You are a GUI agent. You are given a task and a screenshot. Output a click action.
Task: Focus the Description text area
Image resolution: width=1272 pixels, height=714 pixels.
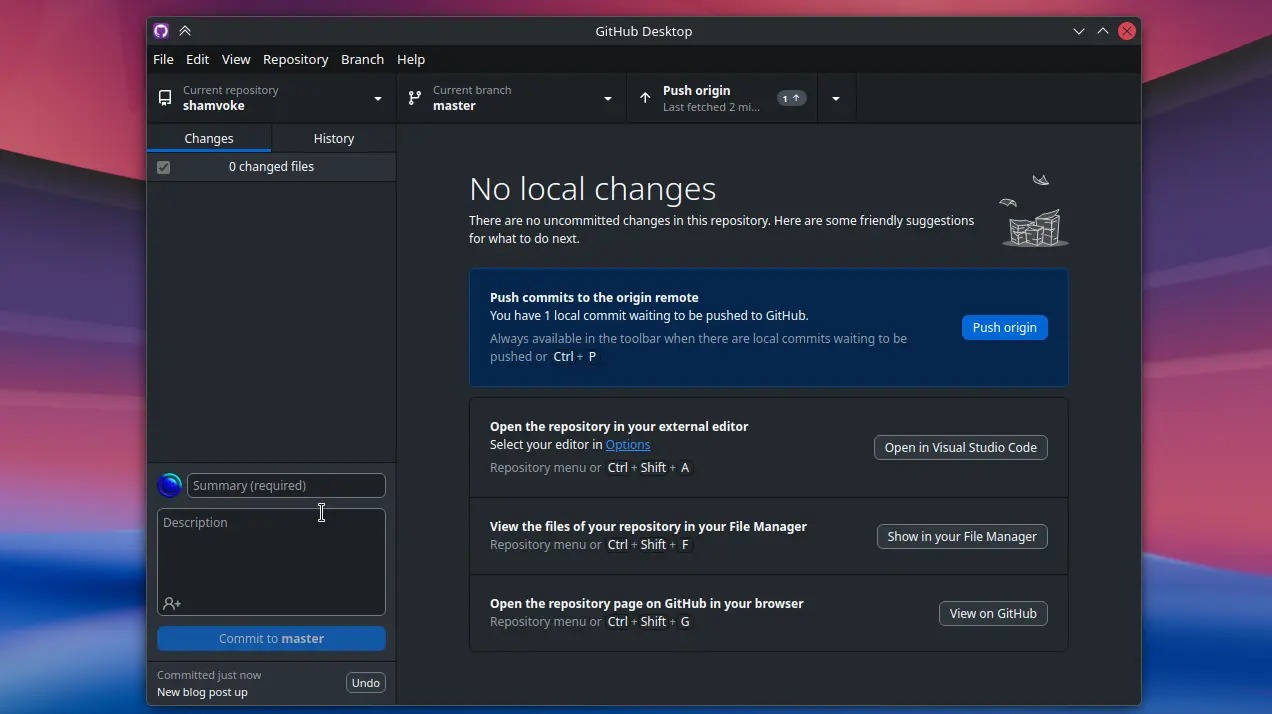(271, 562)
